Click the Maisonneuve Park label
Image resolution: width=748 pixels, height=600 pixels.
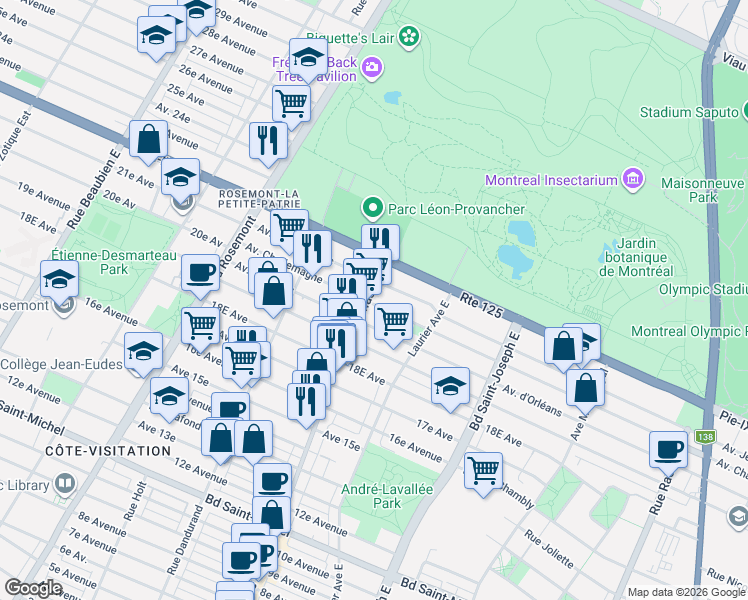coord(703,190)
